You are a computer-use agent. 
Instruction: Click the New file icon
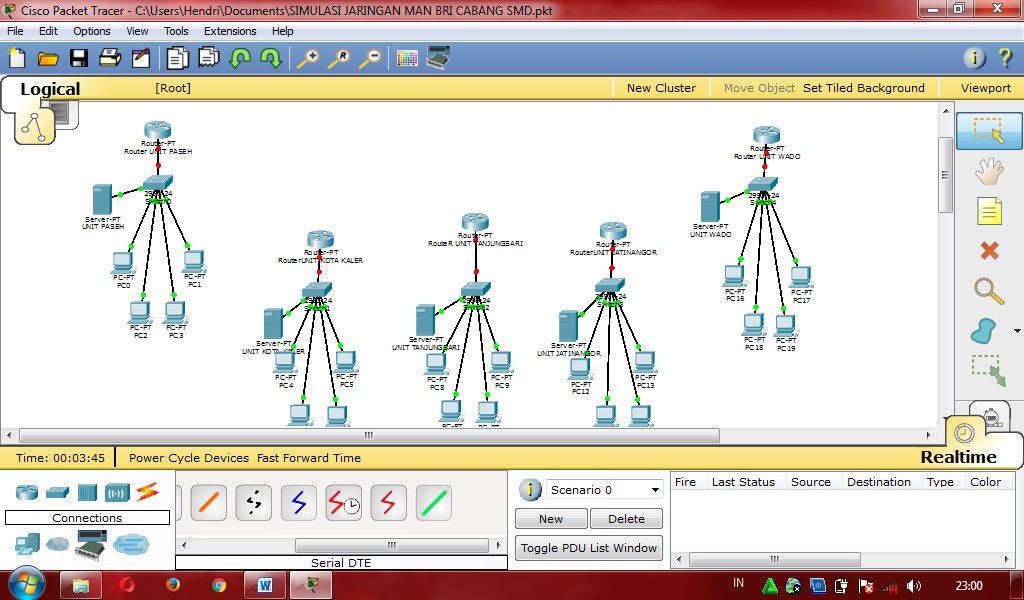[17, 58]
